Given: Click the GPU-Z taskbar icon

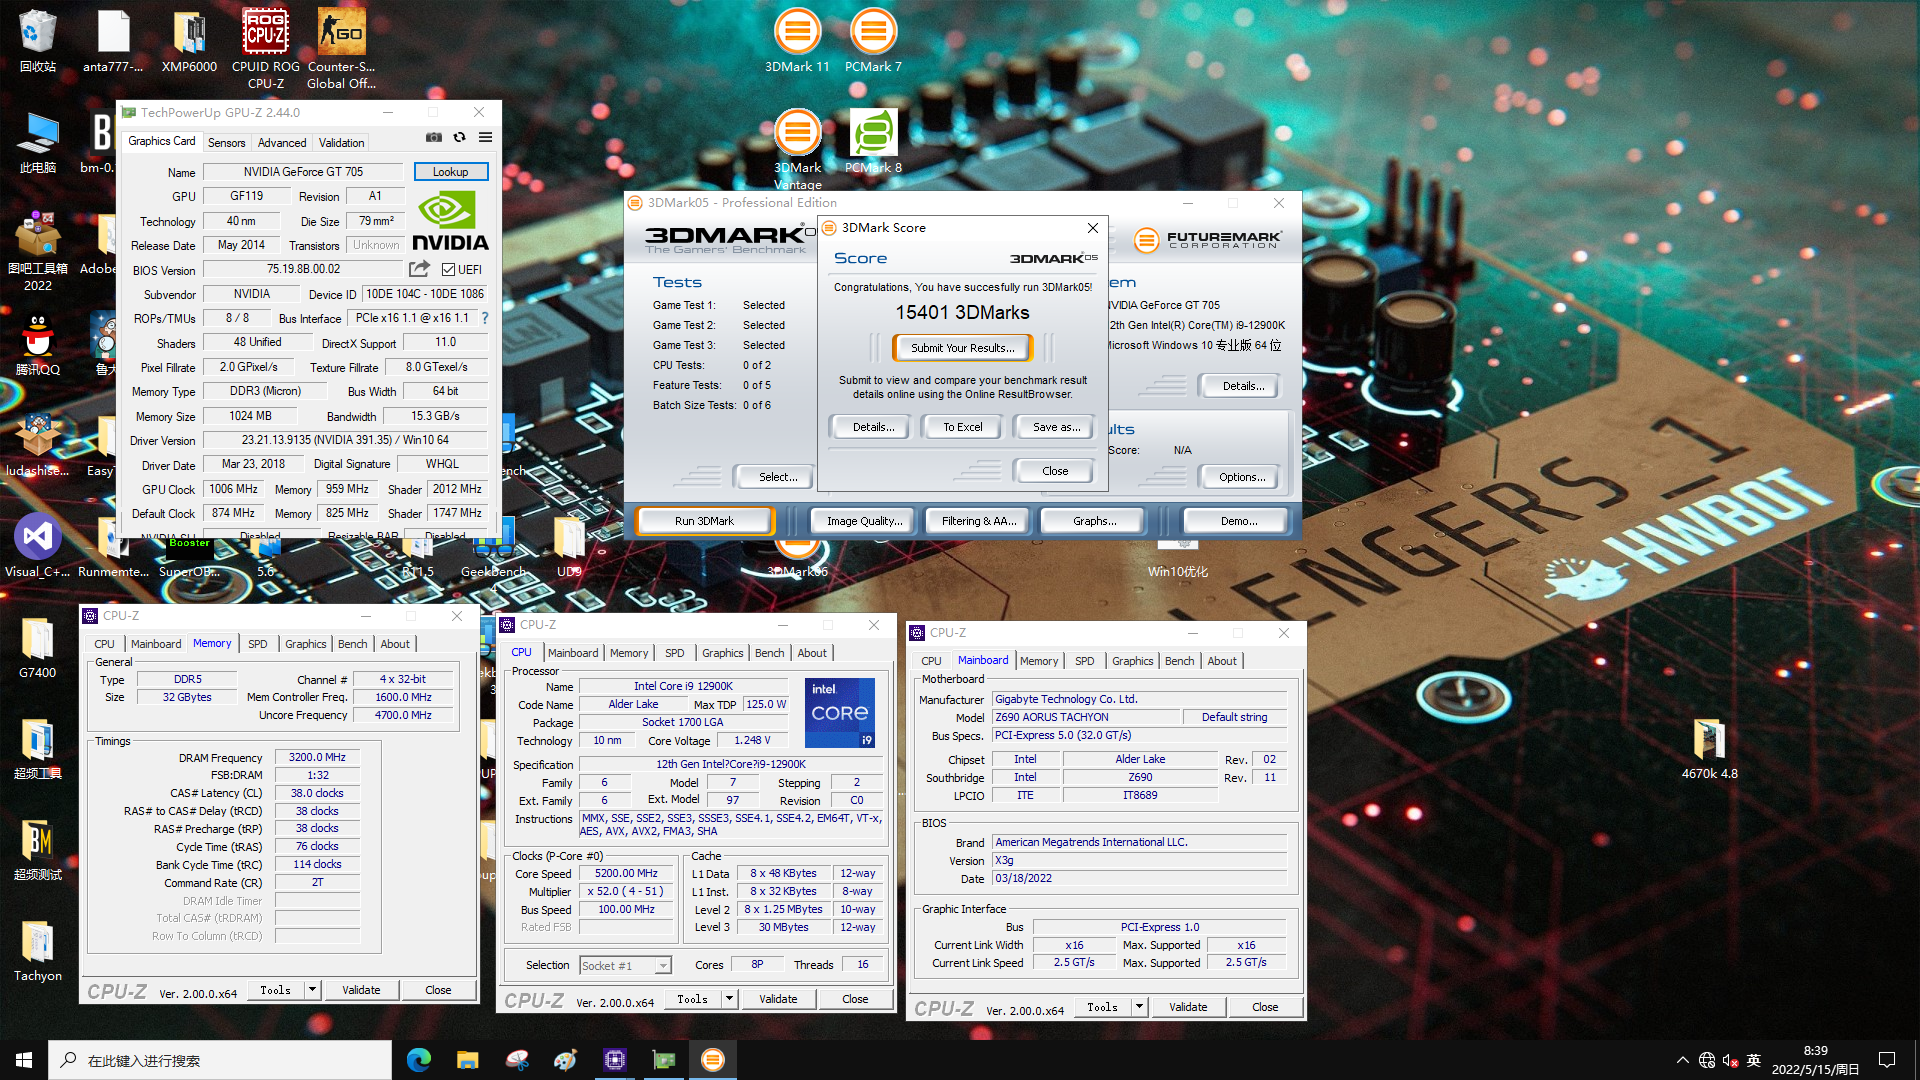Looking at the screenshot, I should coord(664,1060).
